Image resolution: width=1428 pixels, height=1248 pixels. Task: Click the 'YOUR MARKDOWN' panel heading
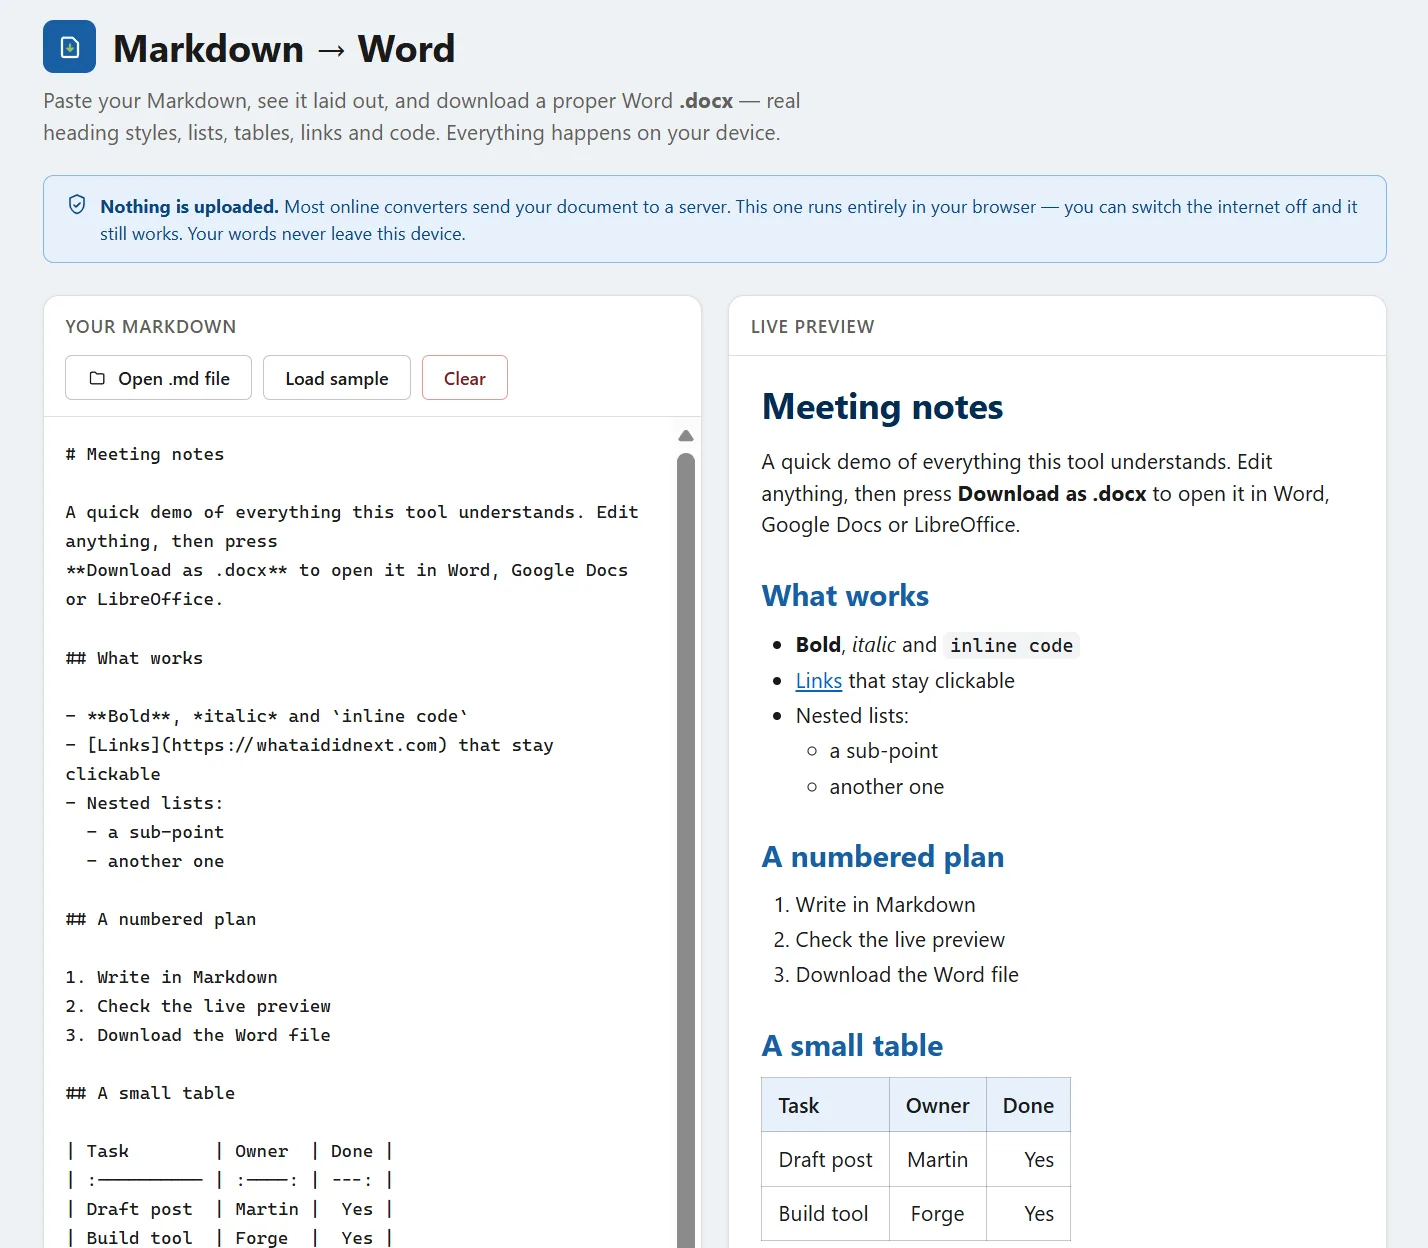151,327
